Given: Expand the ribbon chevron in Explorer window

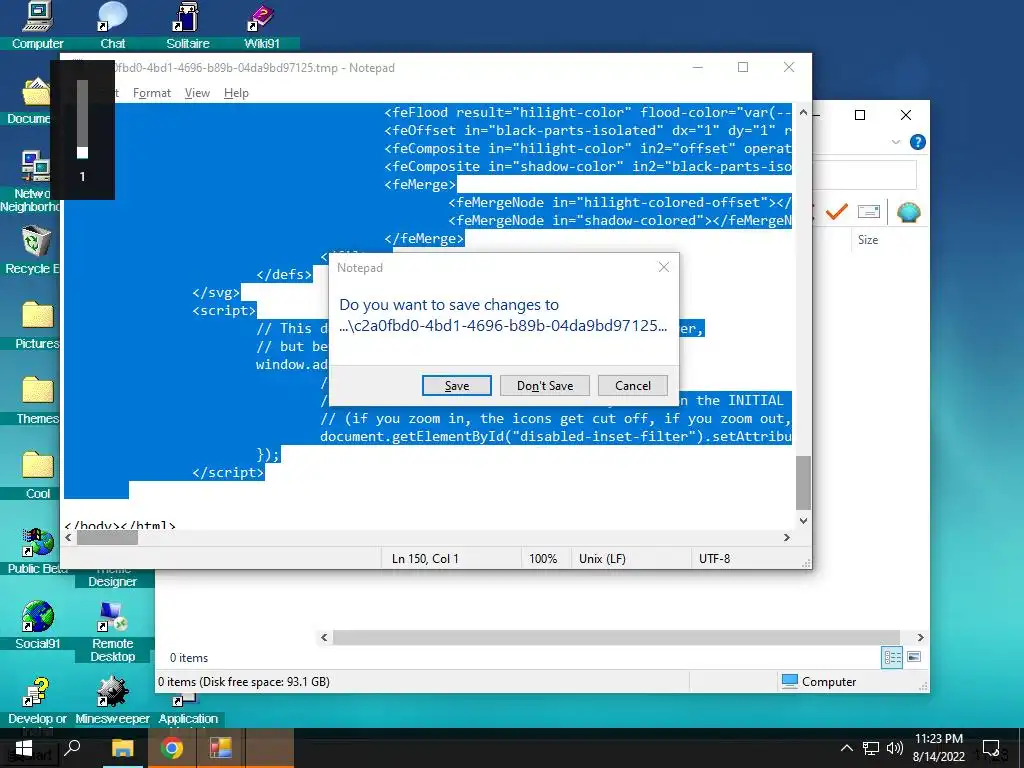Looking at the screenshot, I should 896,142.
